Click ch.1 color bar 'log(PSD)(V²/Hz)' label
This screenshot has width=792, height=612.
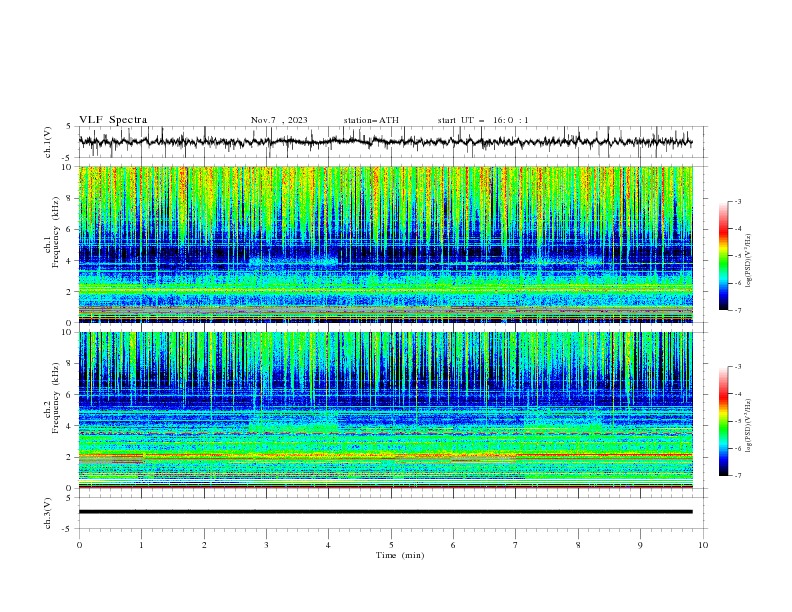[749, 261]
